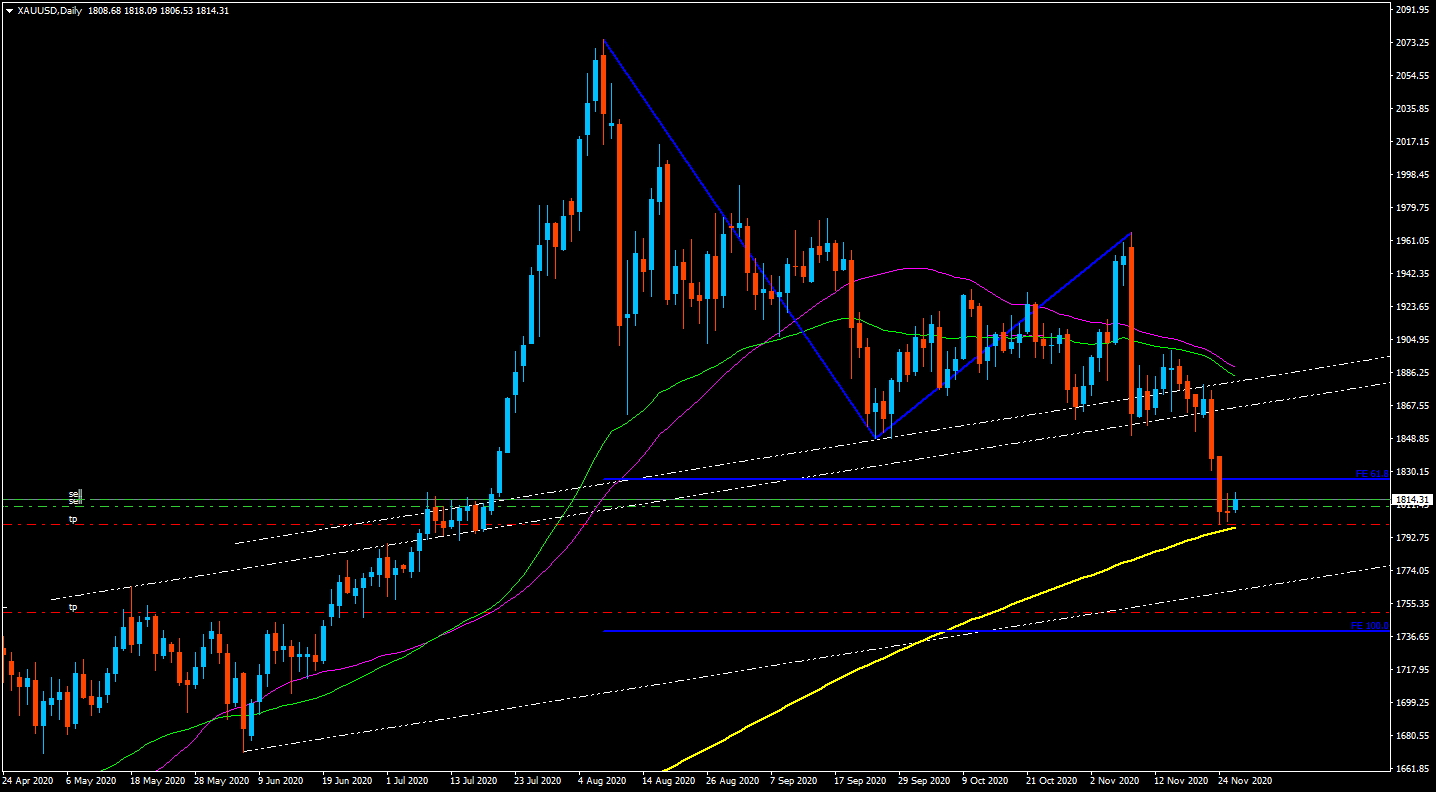The width and height of the screenshot is (1436, 792).
Task: Click the 2017.15 price scale label
Action: pos(1410,142)
